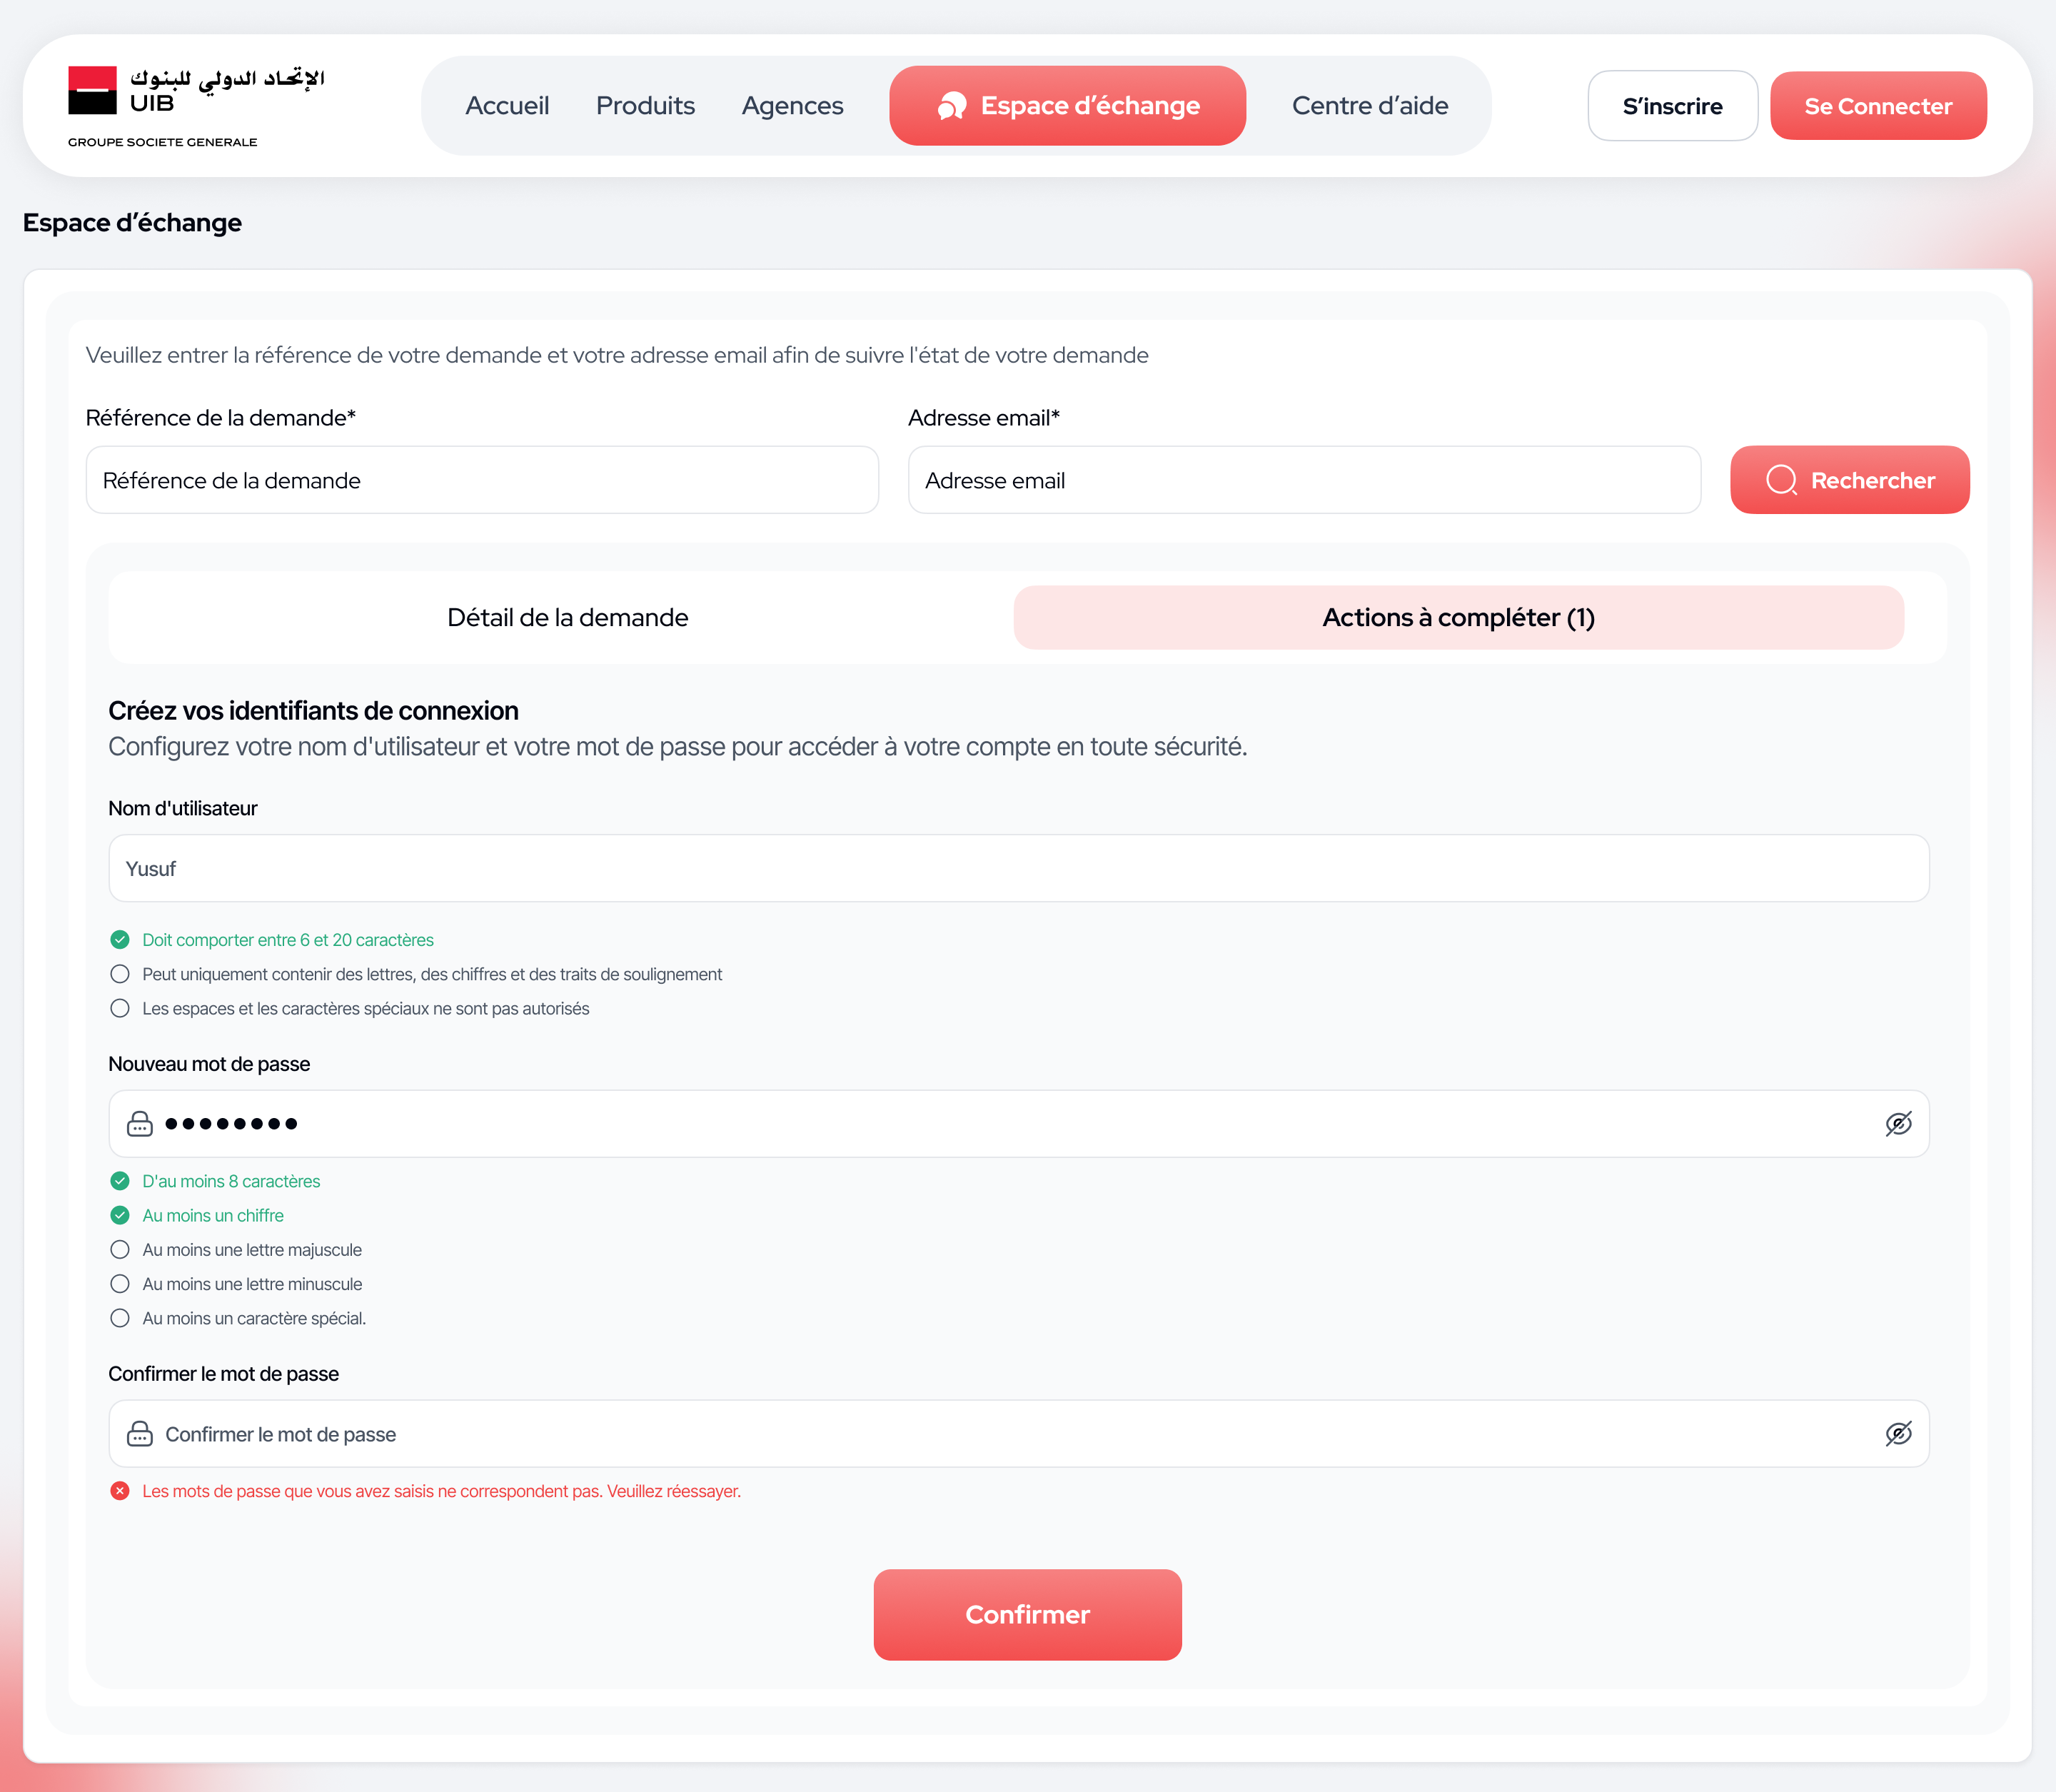Click the lock icon in Confirmer le mot de passe
This screenshot has height=1792, width=2056.
coord(140,1434)
